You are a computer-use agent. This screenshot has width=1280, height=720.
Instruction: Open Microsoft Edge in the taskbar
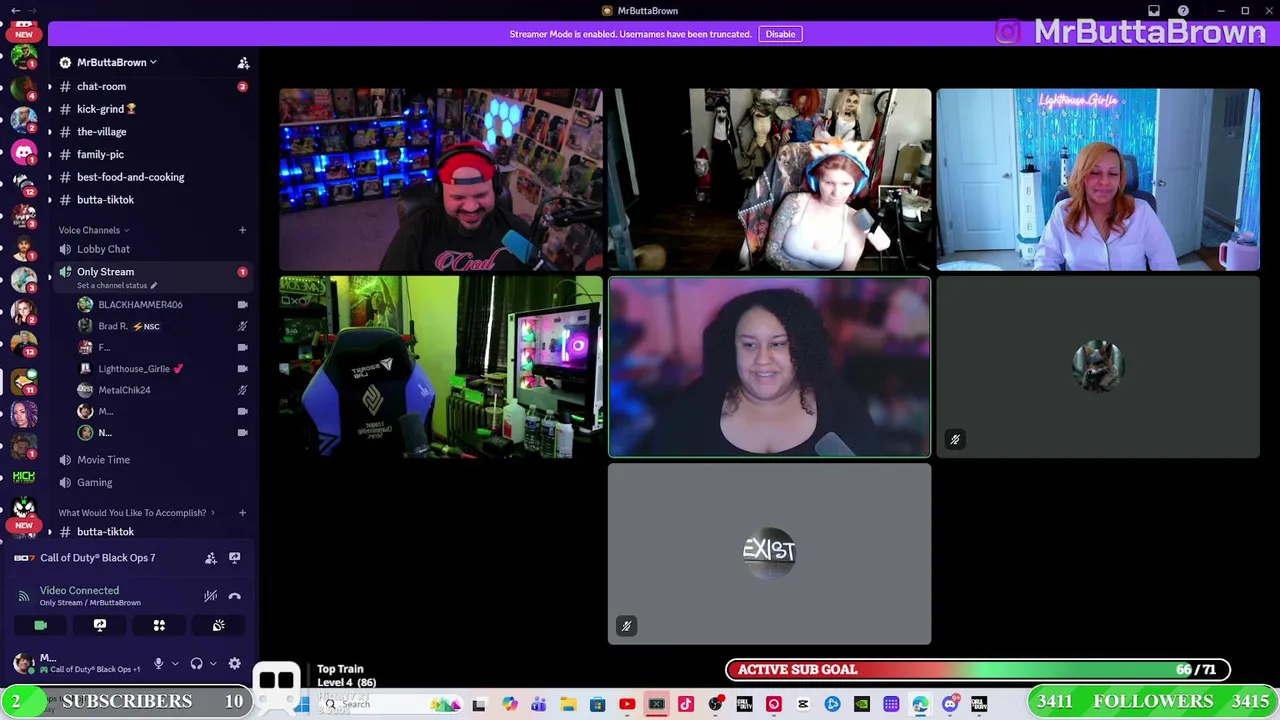(x=920, y=704)
